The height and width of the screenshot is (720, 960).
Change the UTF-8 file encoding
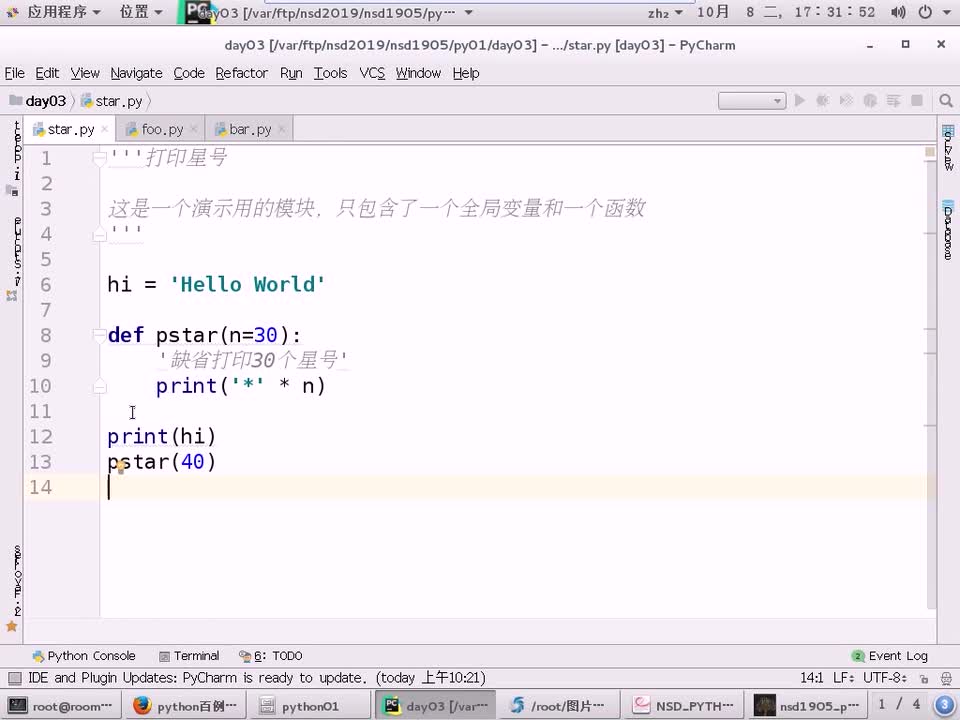885,678
